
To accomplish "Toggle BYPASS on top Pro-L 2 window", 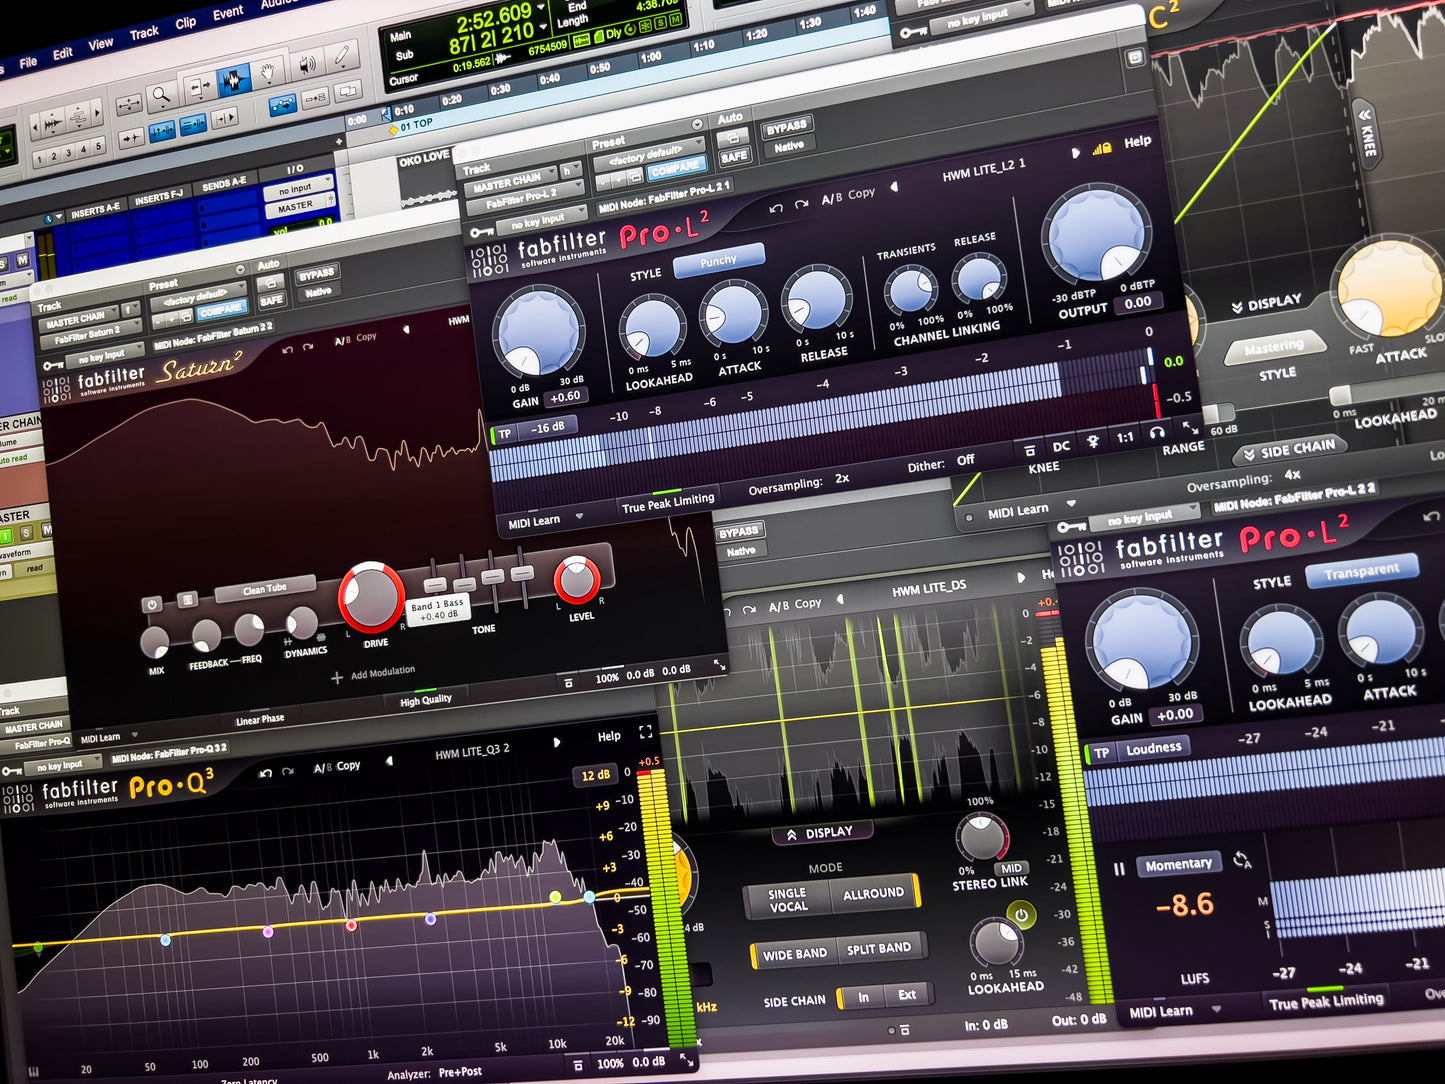I will (786, 128).
